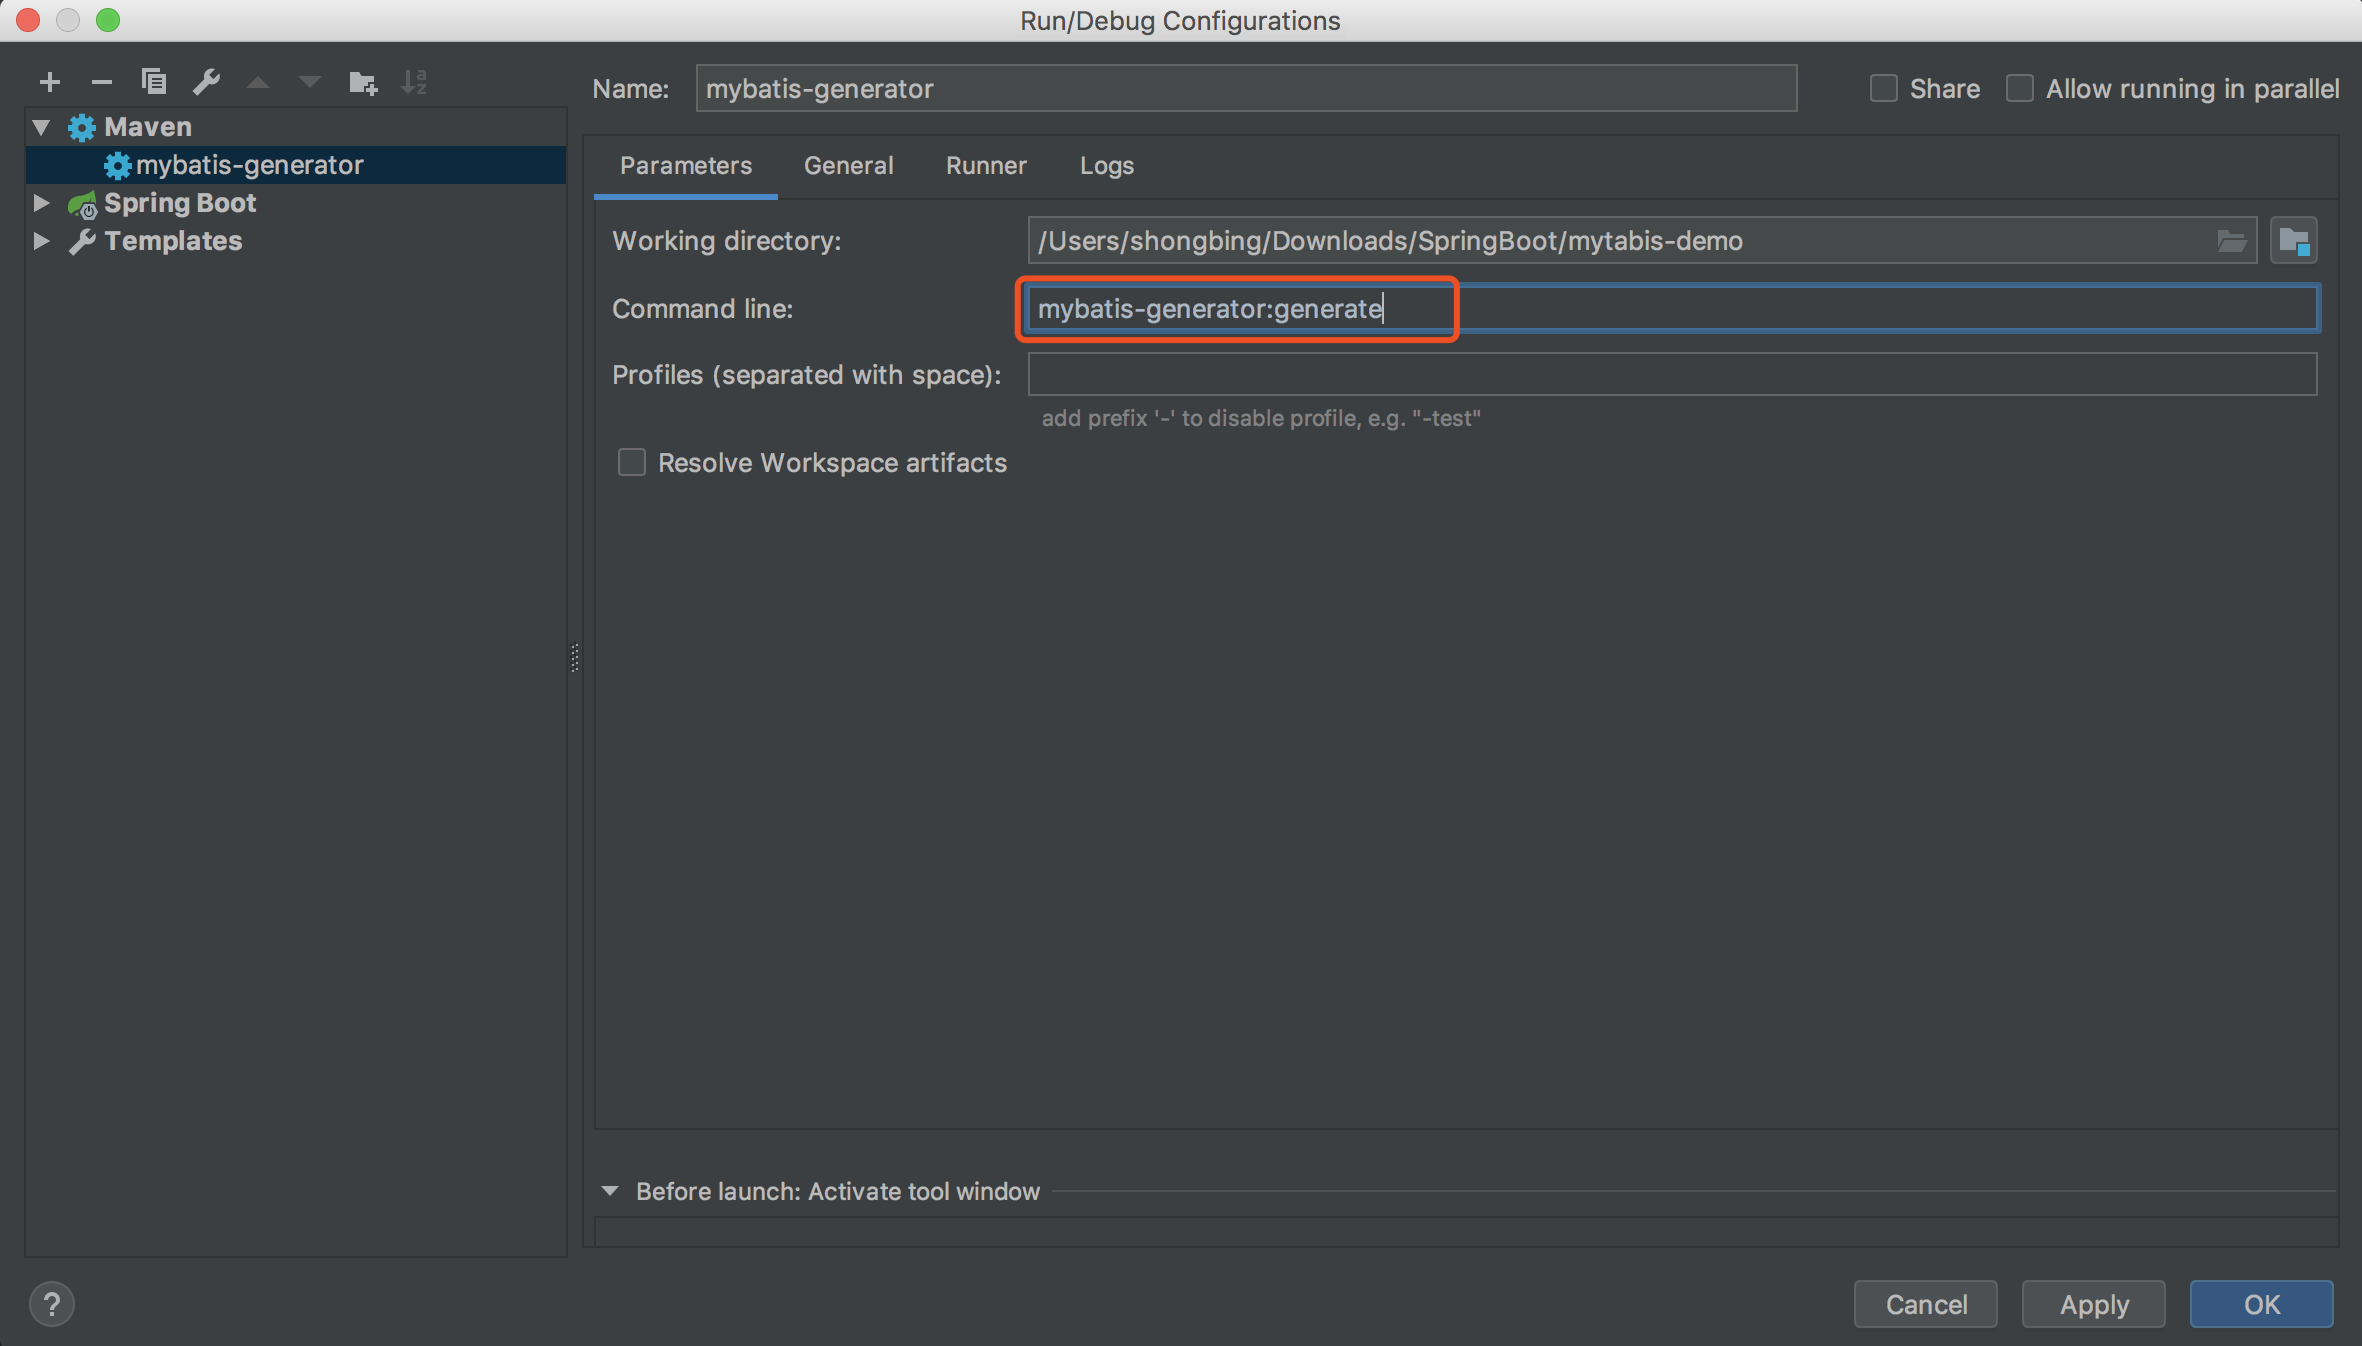Click the Templates wrench icon in tree
The width and height of the screenshot is (2362, 1346).
(82, 242)
